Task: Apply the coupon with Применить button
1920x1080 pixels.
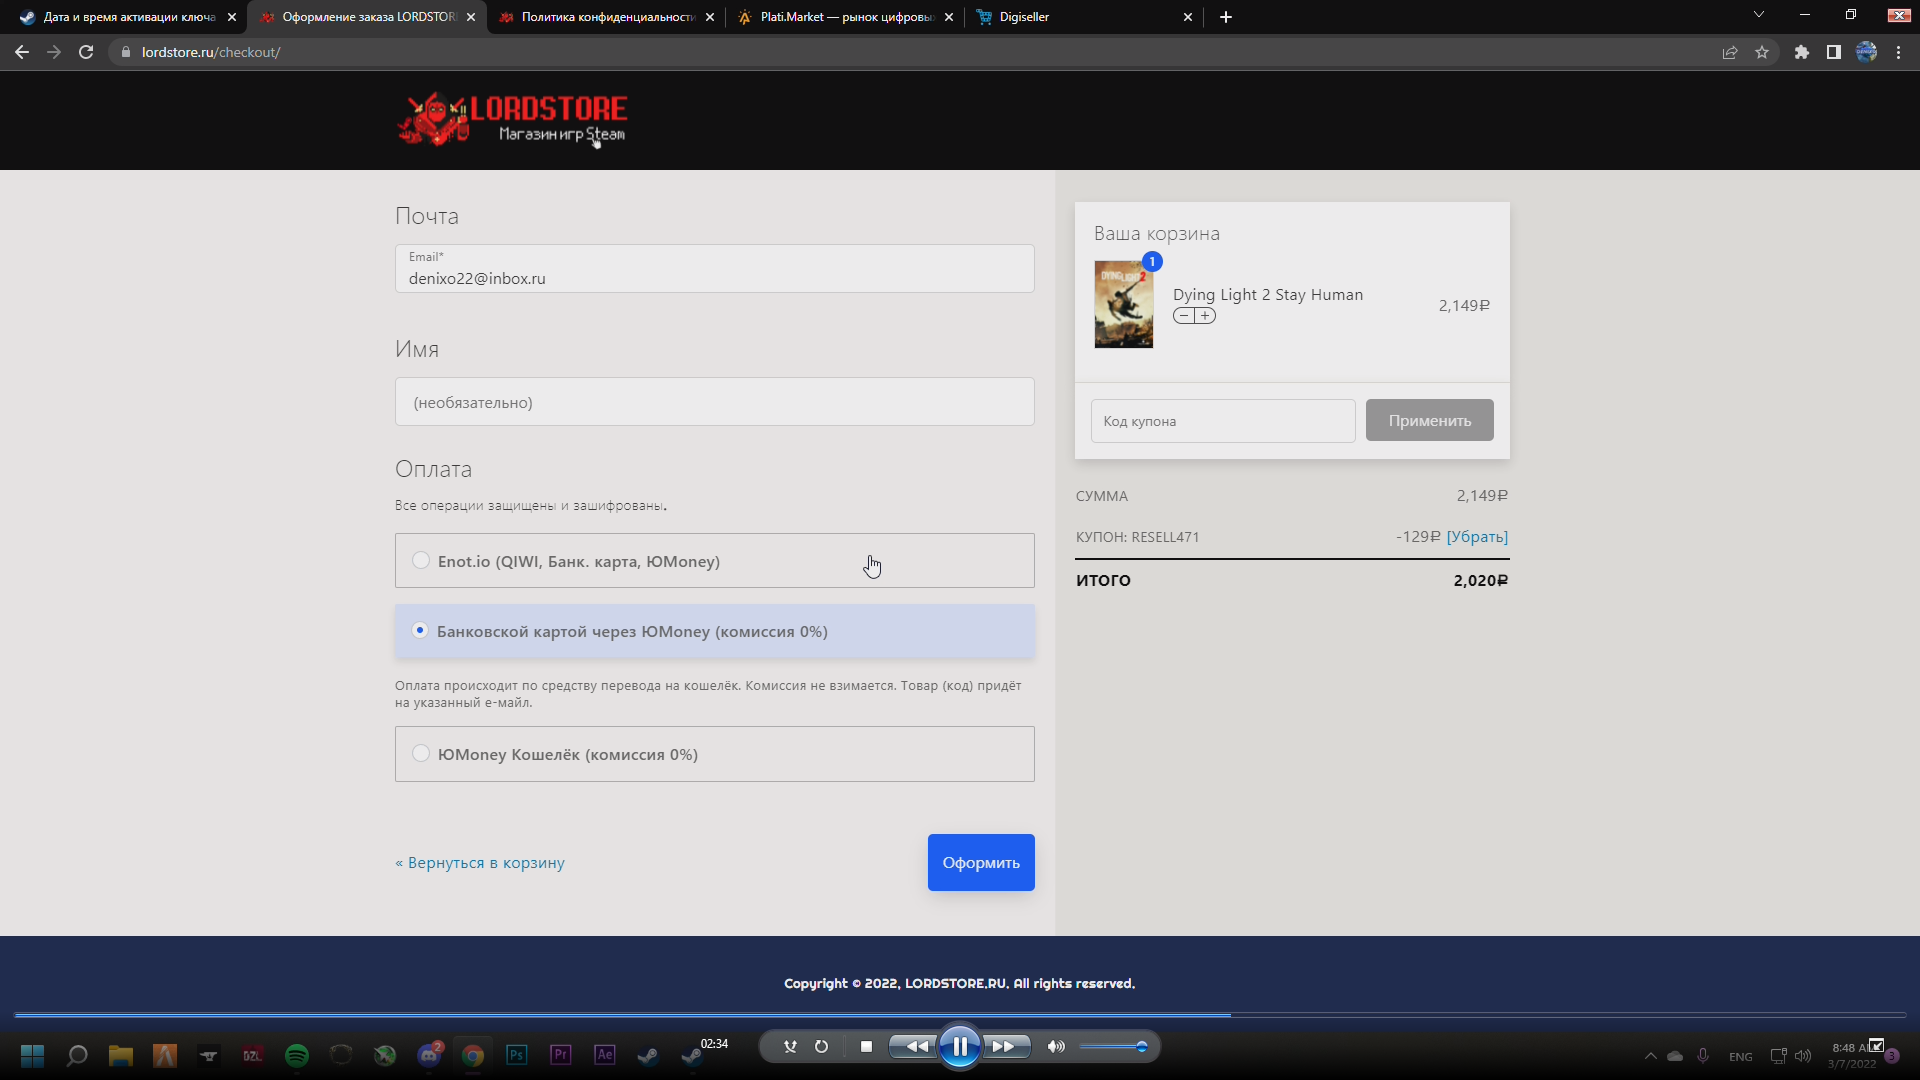Action: pos(1430,421)
